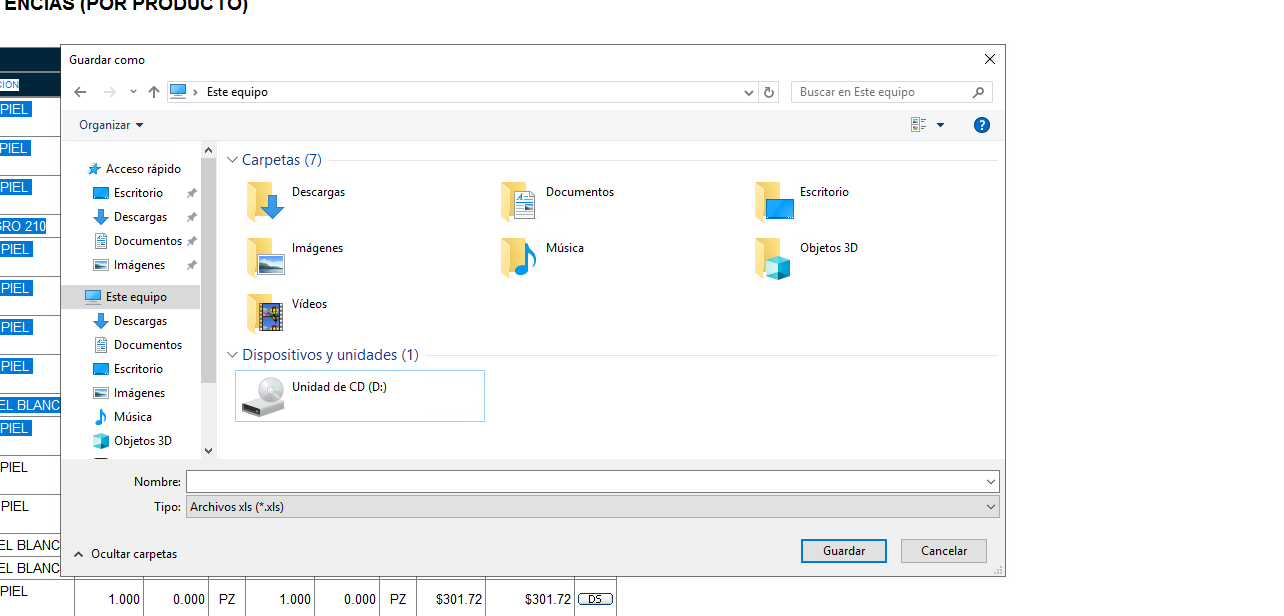Collapse the Carpetas (7) group
This screenshot has width=1284, height=616.
point(233,160)
